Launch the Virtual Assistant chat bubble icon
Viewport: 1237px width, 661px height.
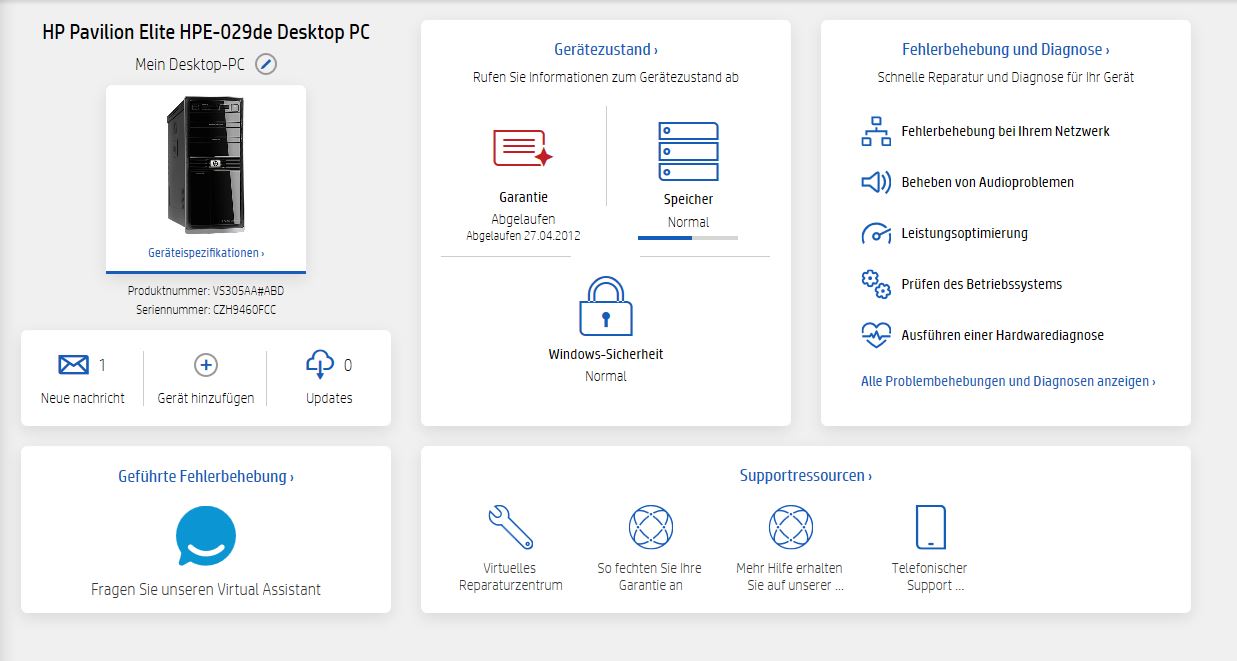[206, 537]
